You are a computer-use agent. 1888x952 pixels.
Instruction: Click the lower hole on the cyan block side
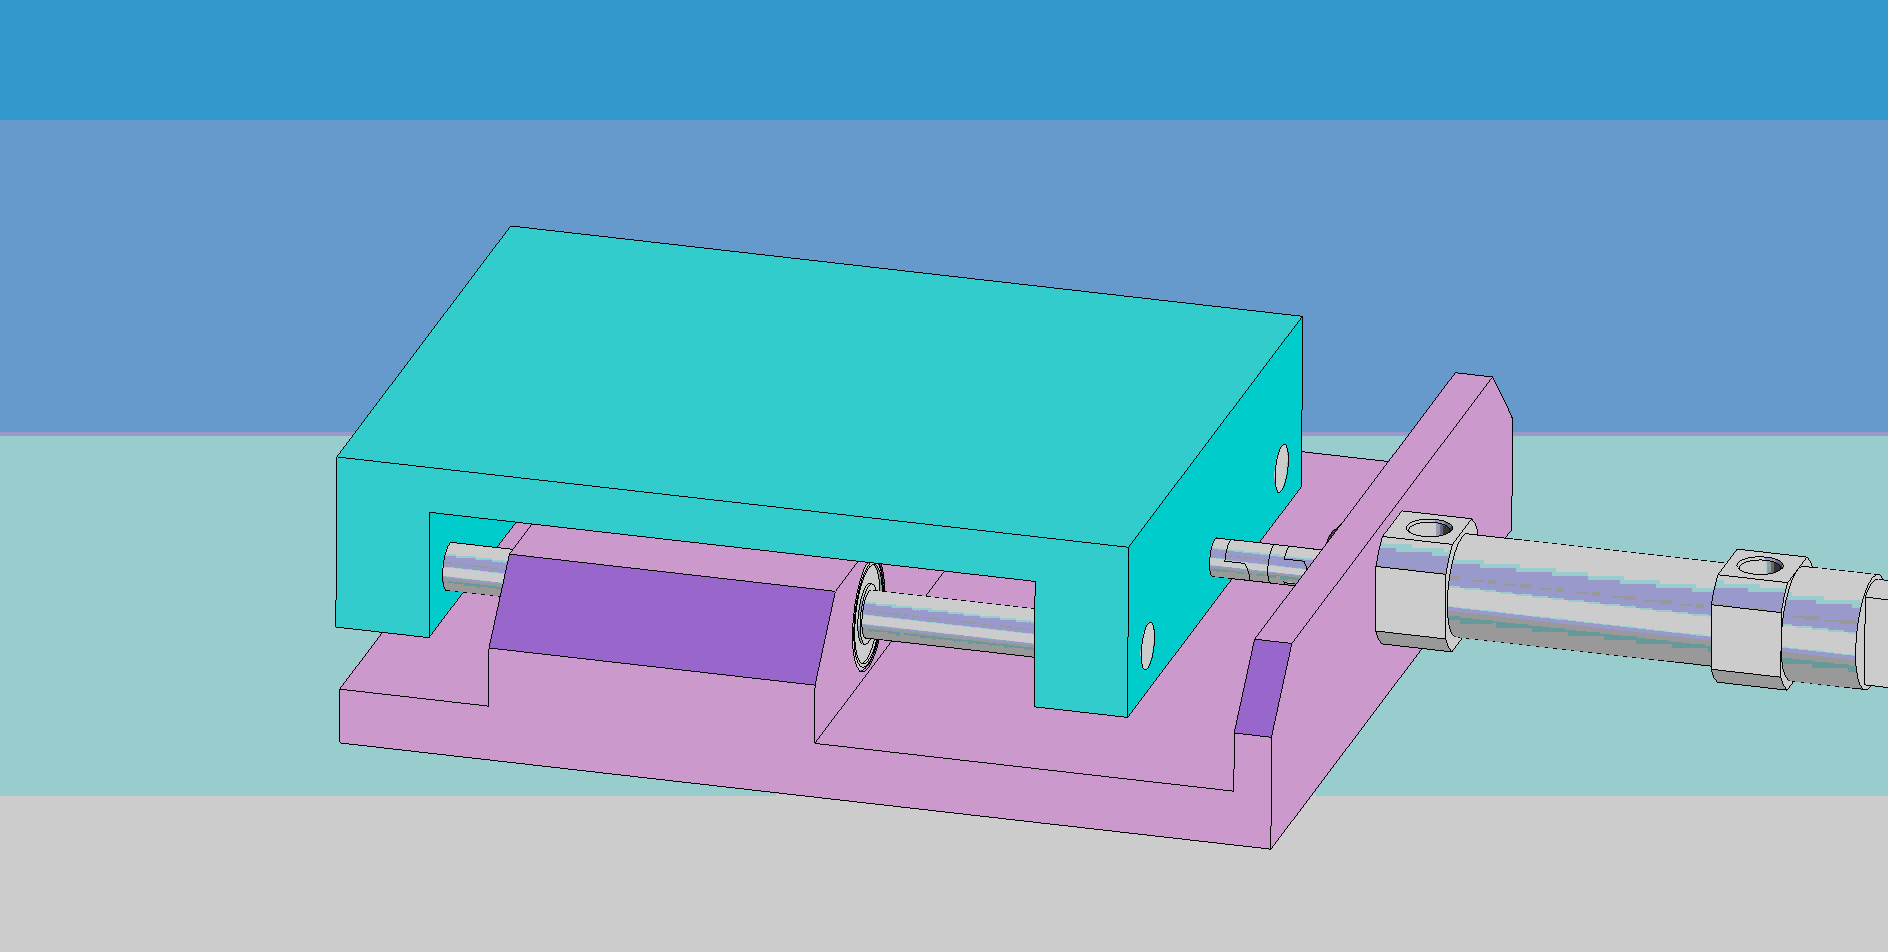click(x=1148, y=645)
